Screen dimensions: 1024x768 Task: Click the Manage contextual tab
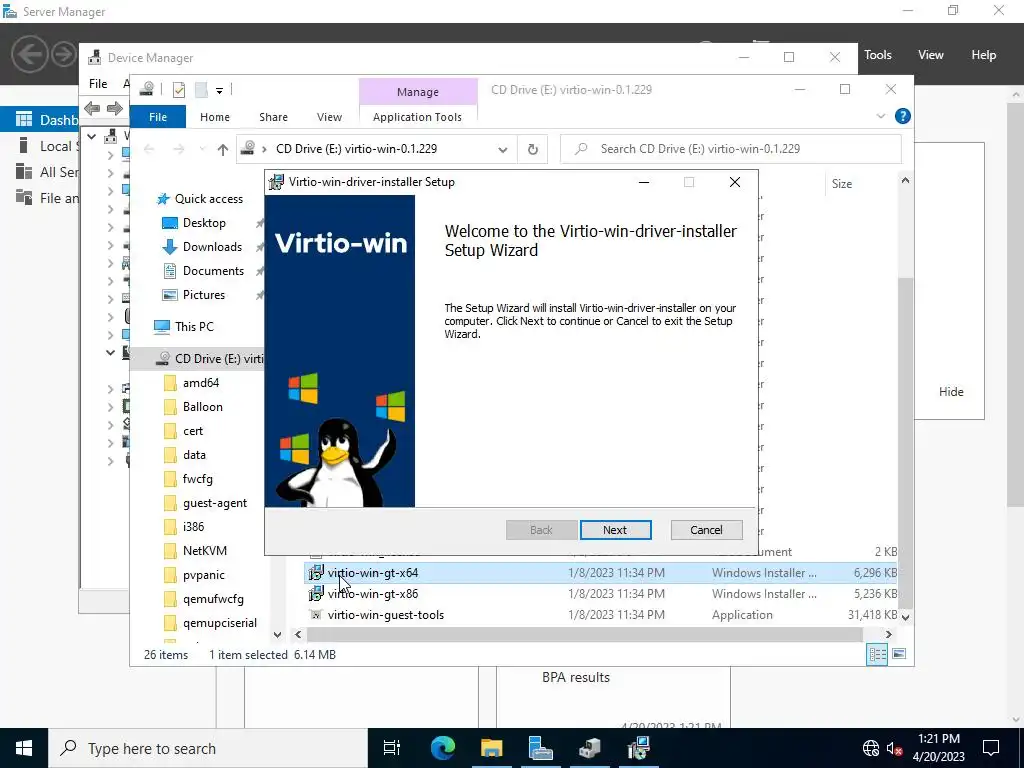pos(418,92)
